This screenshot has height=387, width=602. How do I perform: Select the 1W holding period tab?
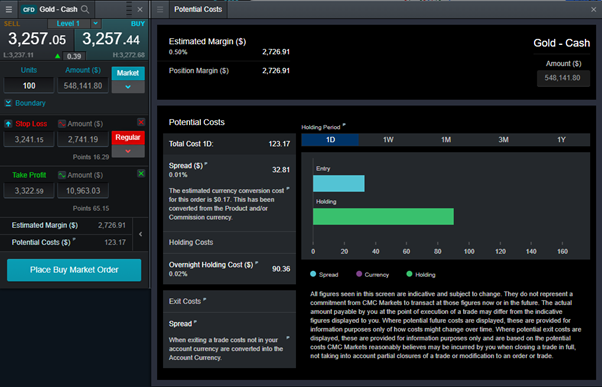click(388, 140)
